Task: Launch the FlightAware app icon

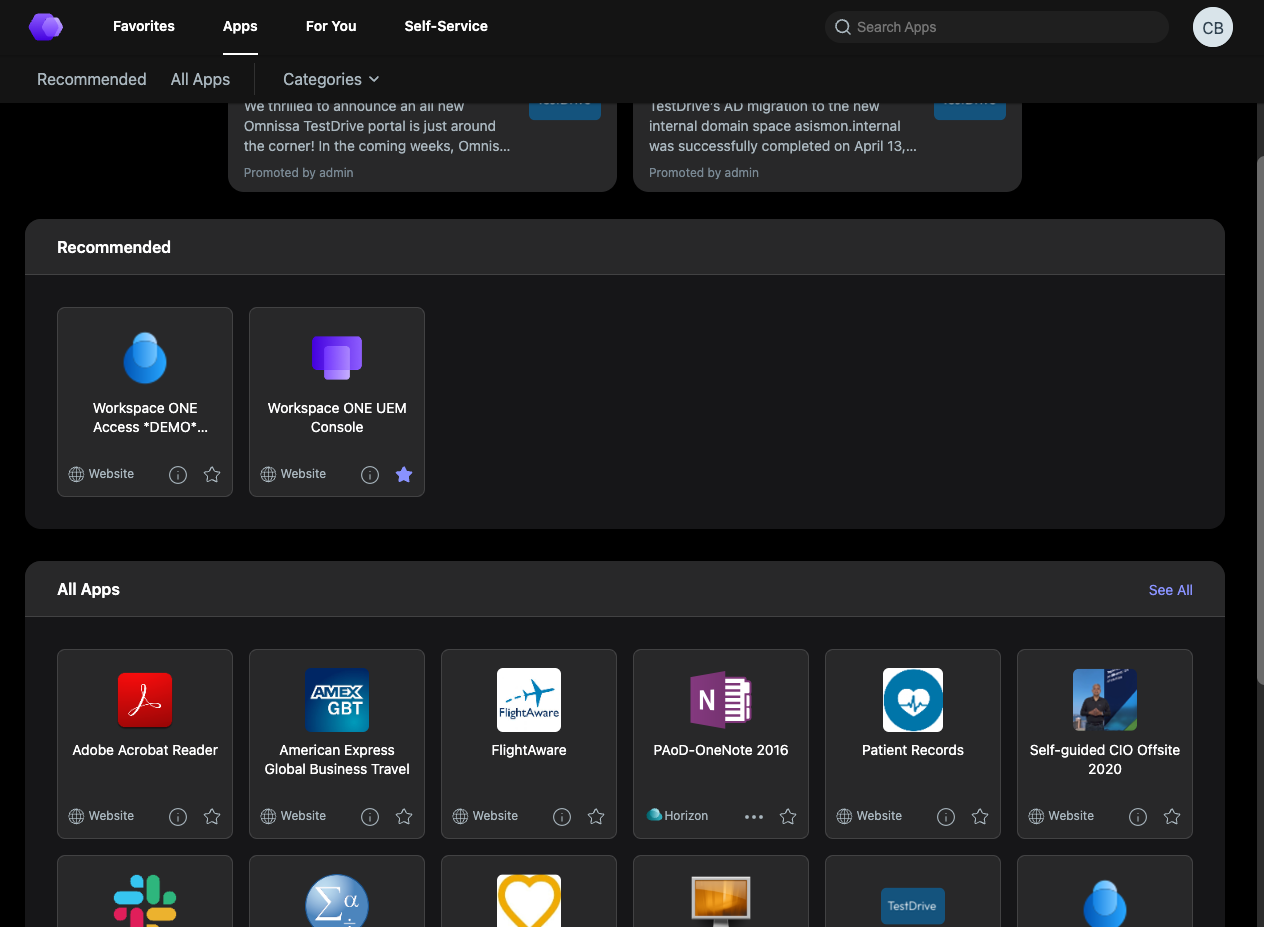Action: [529, 700]
